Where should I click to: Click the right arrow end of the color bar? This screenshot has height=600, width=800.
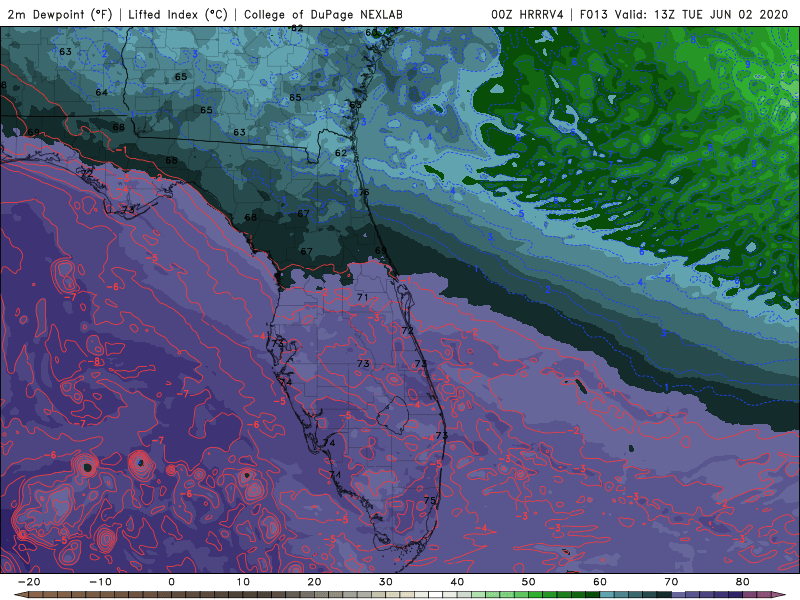780,595
